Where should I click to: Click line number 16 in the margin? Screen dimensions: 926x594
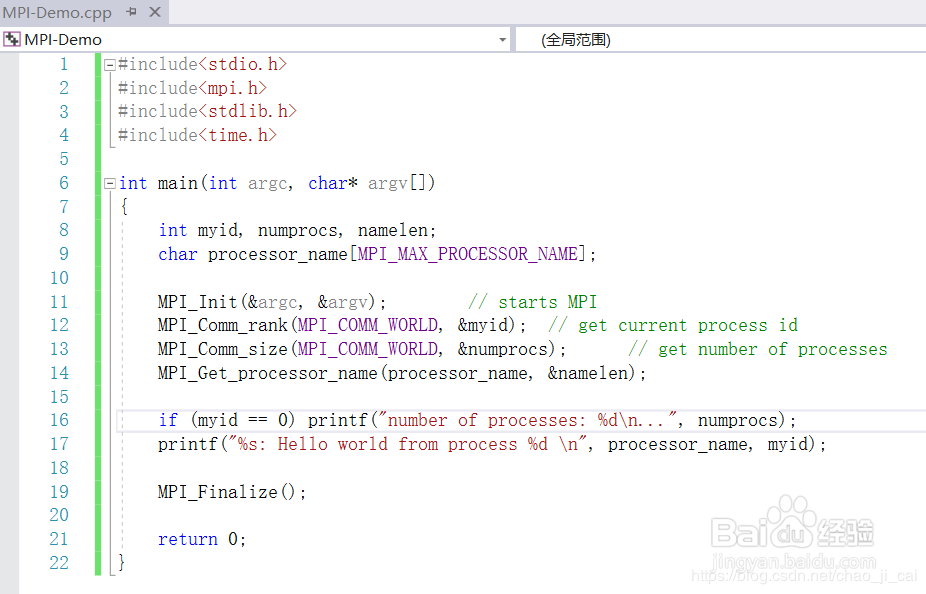[x=59, y=420]
